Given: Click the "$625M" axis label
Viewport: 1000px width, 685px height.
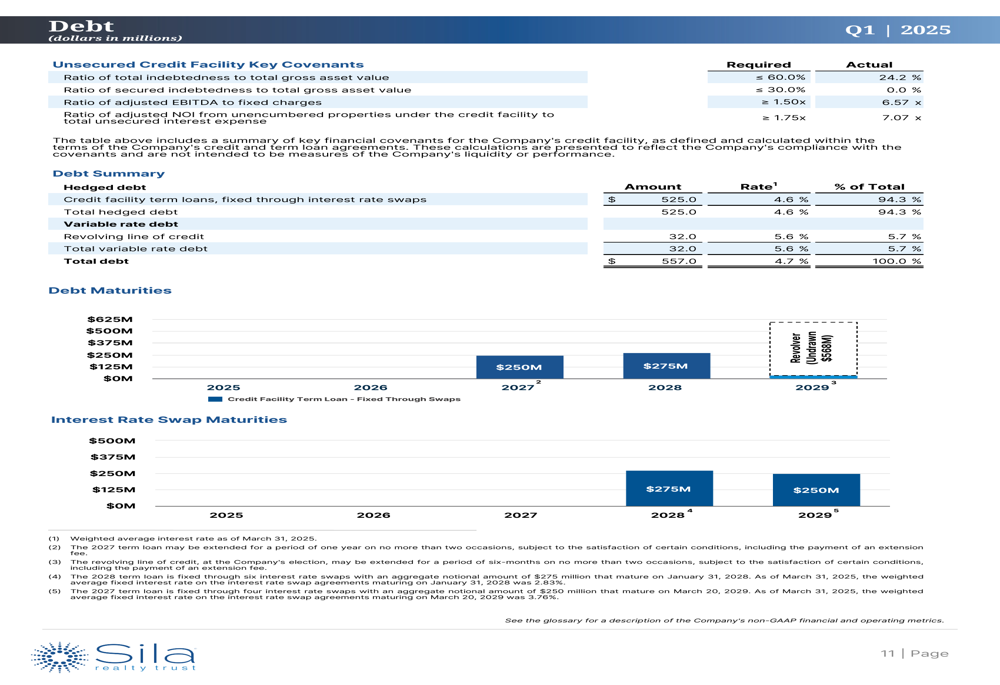Looking at the screenshot, I should coord(110,320).
